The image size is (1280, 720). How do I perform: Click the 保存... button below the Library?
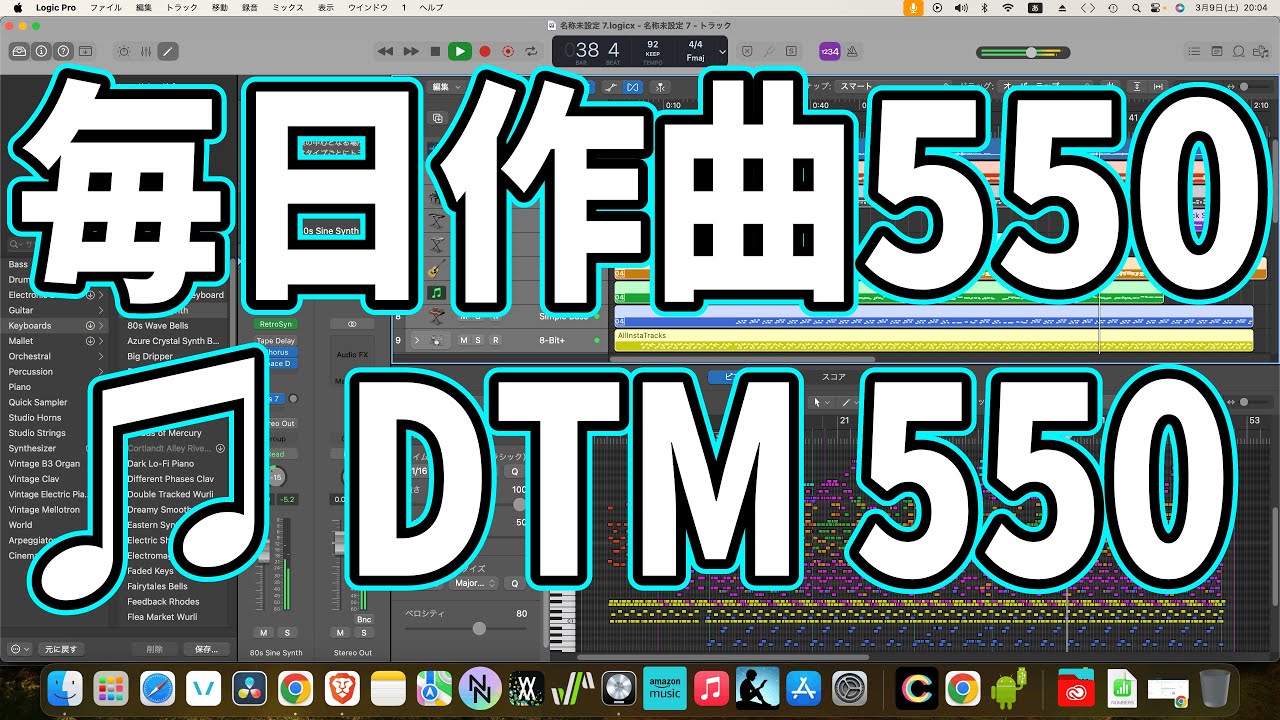205,648
